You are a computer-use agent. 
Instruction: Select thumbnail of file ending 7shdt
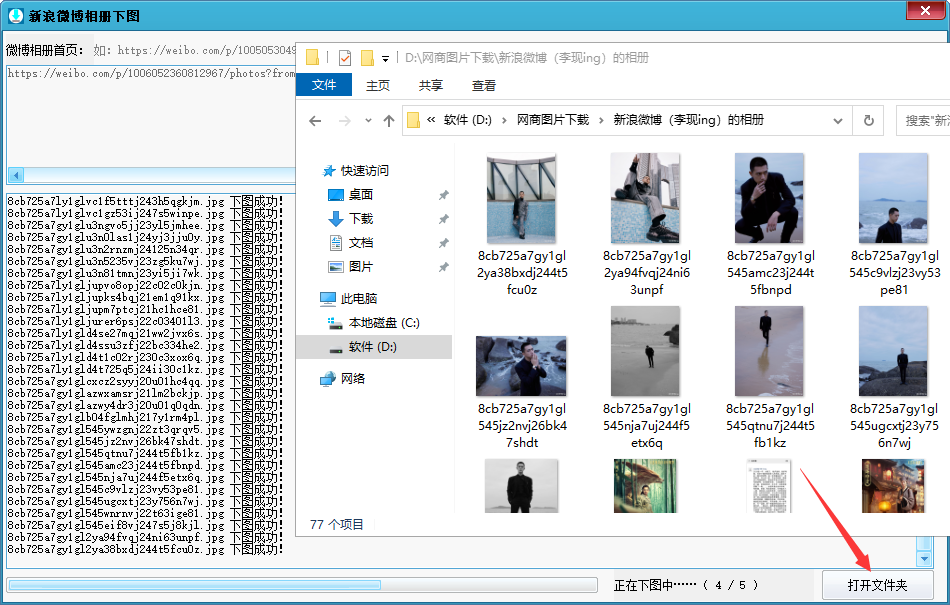coord(521,366)
